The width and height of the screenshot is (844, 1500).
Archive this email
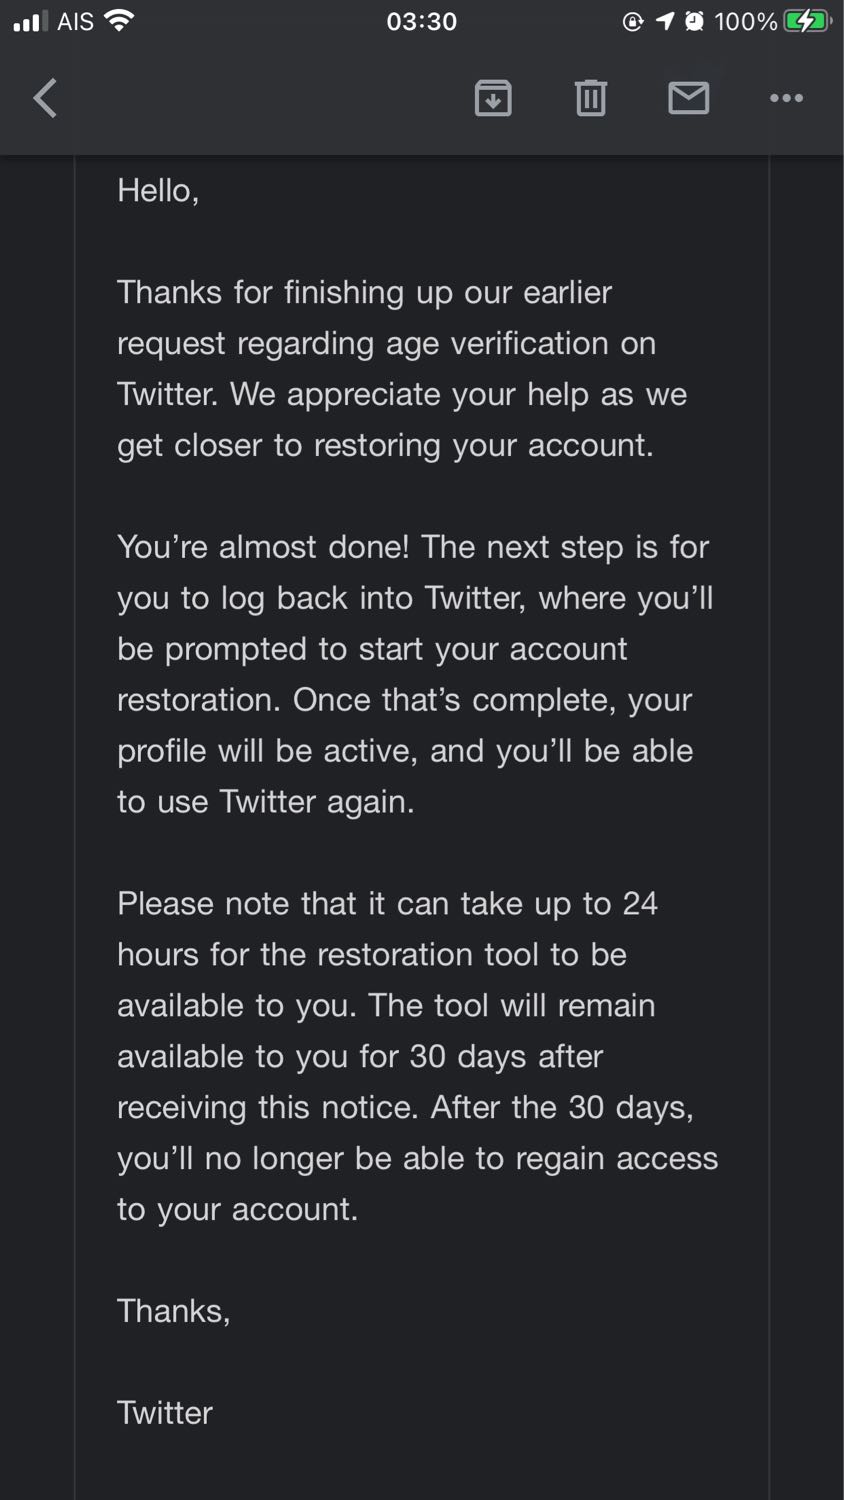point(492,98)
